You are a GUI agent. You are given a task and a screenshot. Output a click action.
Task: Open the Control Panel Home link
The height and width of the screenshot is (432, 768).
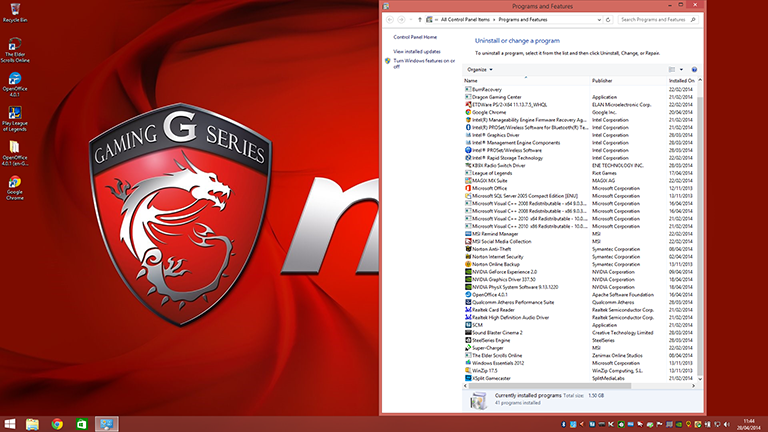tap(415, 37)
